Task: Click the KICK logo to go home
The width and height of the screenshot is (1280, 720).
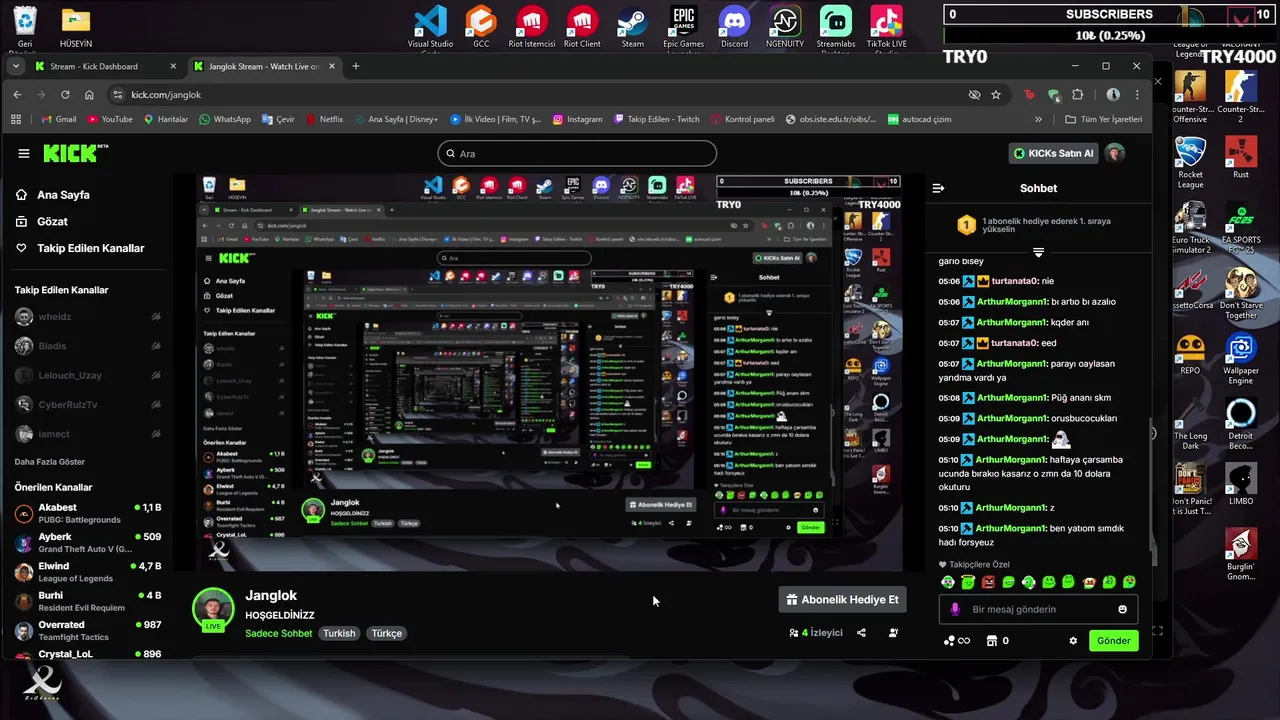Action: pyautogui.click(x=75, y=153)
